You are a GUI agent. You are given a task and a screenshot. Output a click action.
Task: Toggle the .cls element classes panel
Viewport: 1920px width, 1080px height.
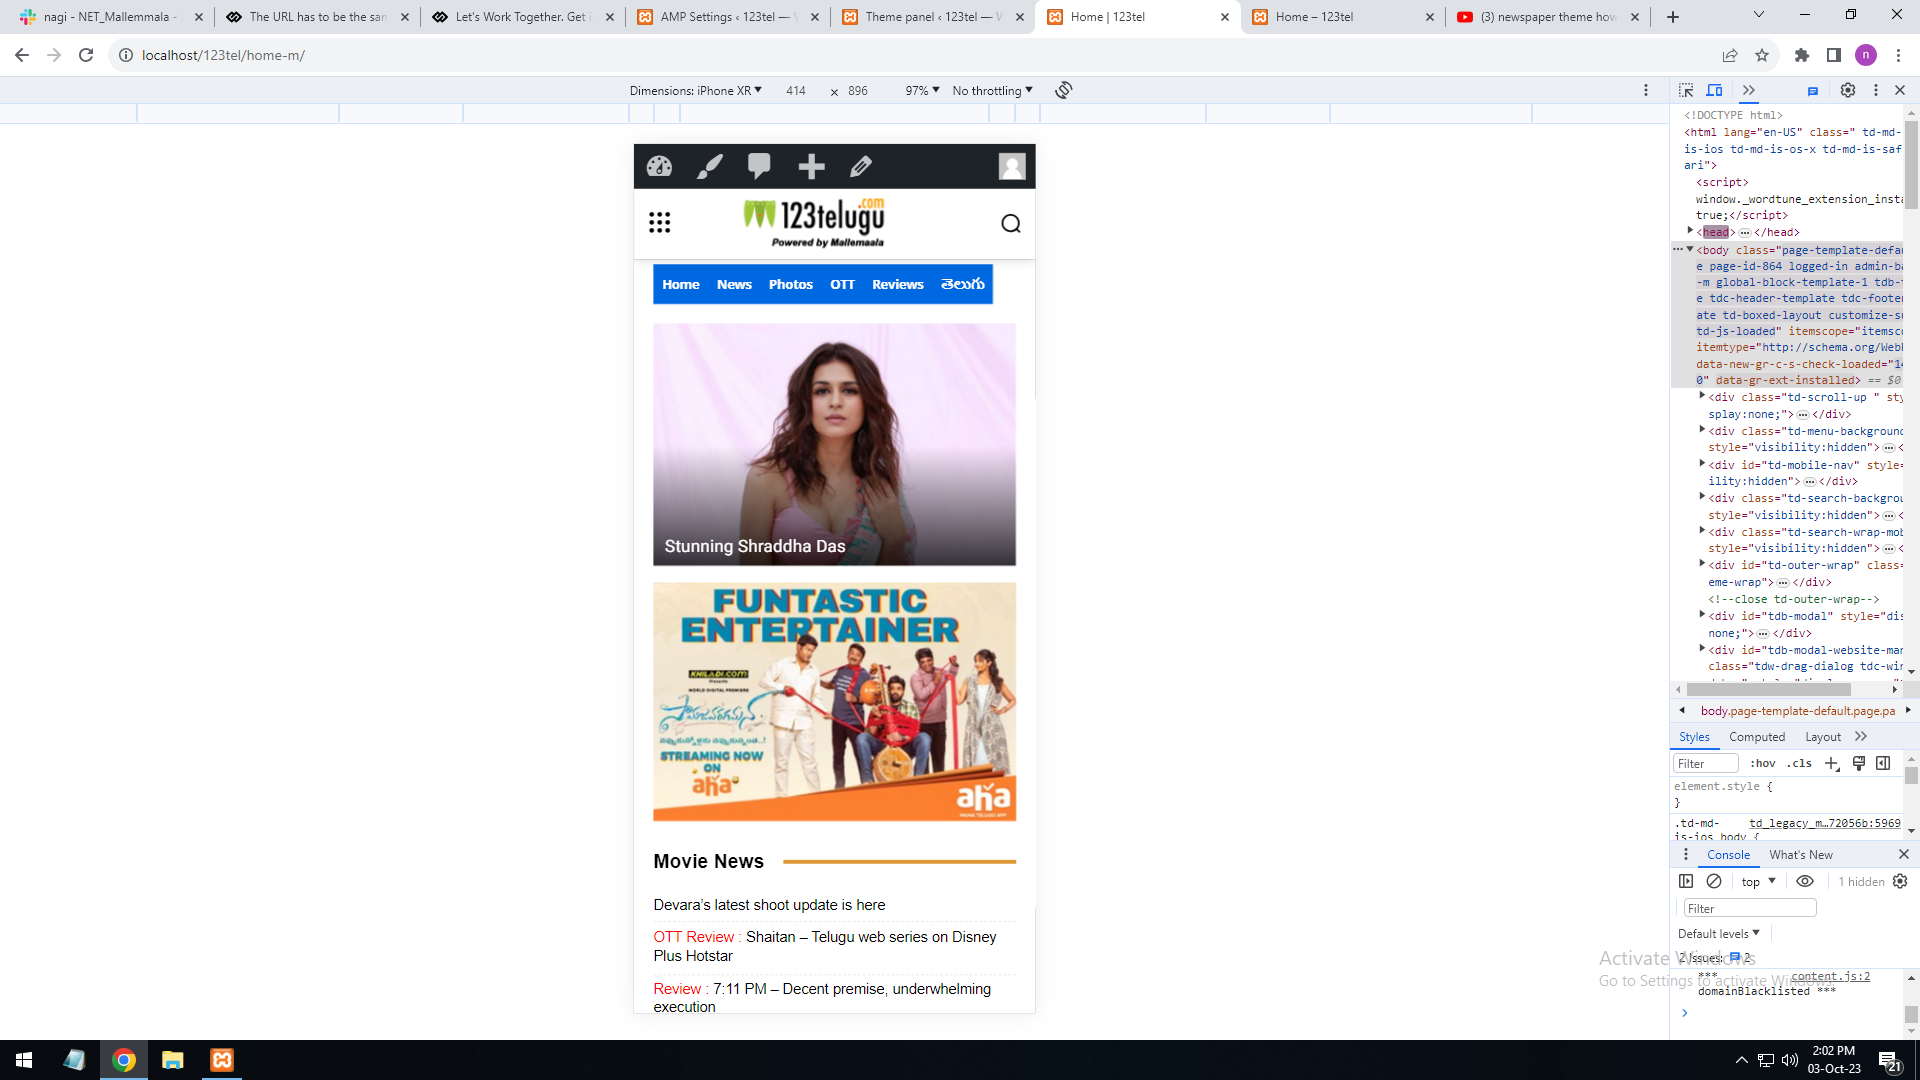[x=1800, y=764]
